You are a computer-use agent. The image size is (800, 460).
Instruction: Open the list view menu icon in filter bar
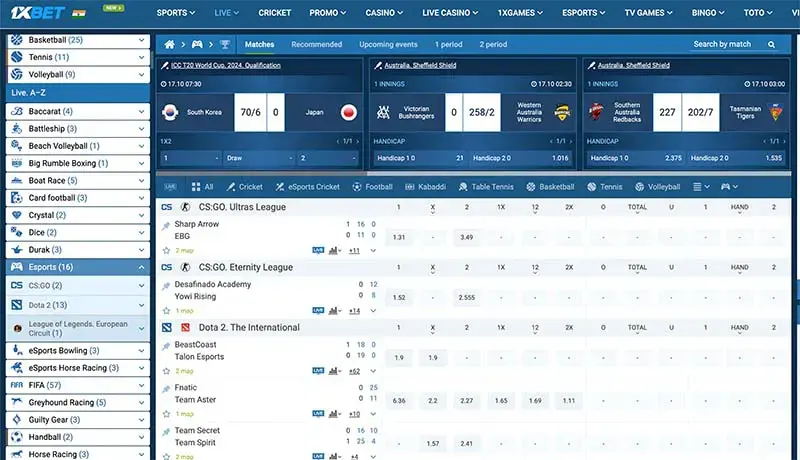click(x=701, y=187)
